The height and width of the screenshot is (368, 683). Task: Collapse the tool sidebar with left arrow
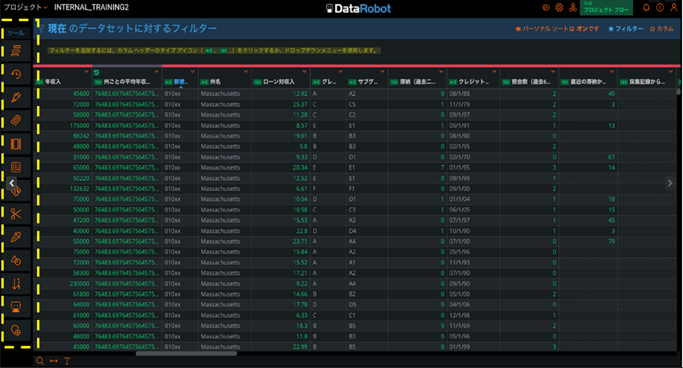(x=12, y=183)
